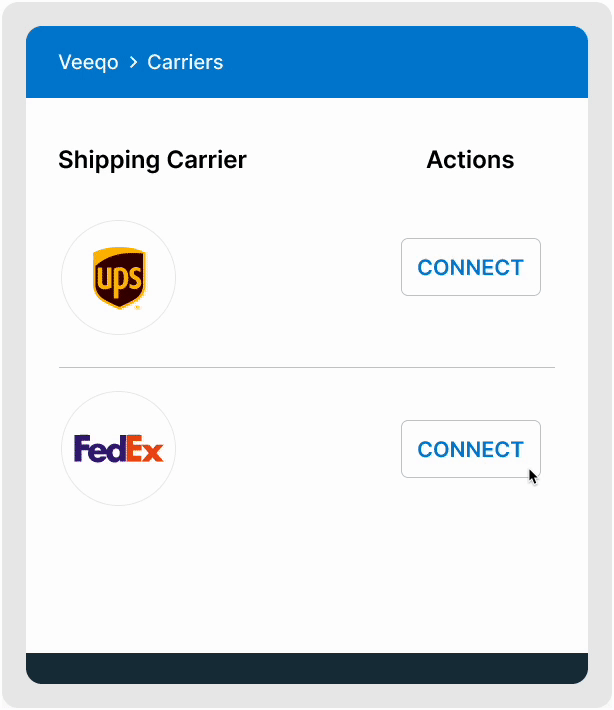Image resolution: width=614 pixels, height=710 pixels.
Task: Click the Actions column header
Action: point(470,160)
